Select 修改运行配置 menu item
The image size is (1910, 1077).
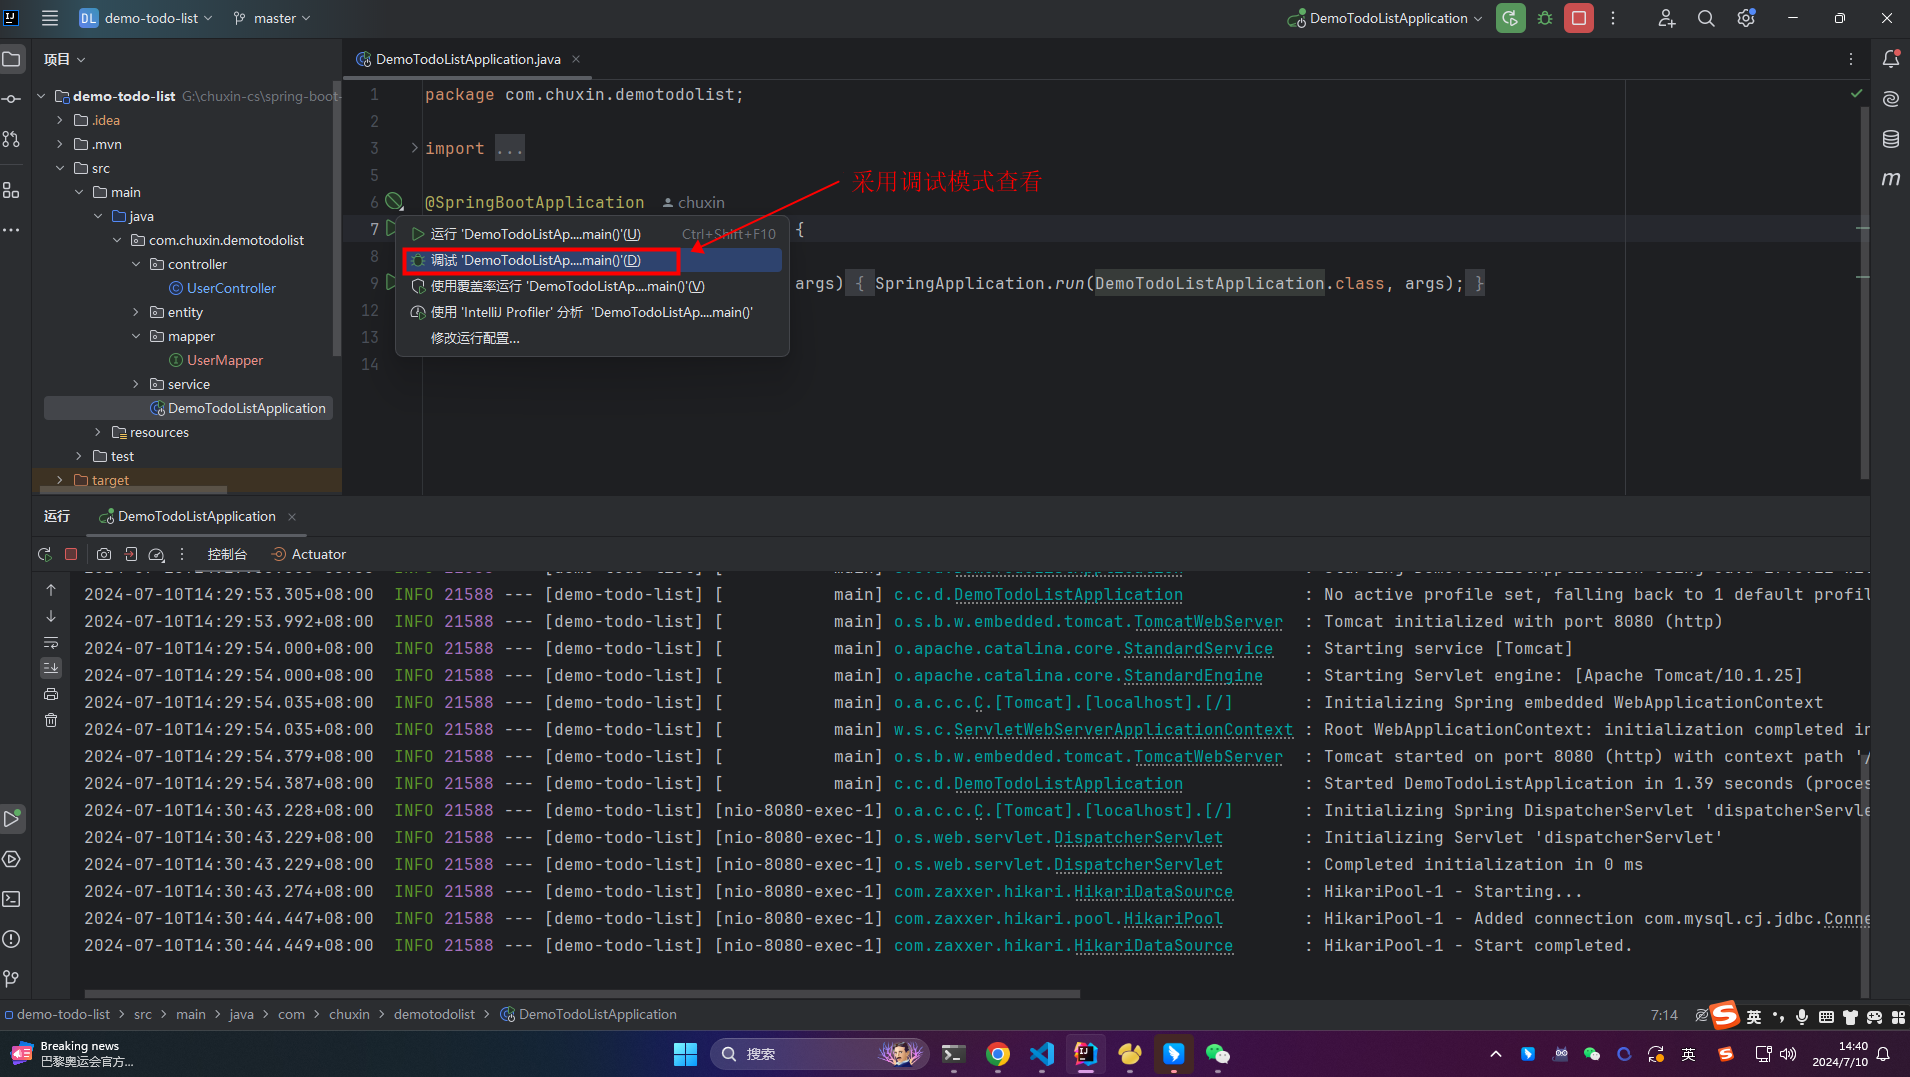click(x=593, y=338)
